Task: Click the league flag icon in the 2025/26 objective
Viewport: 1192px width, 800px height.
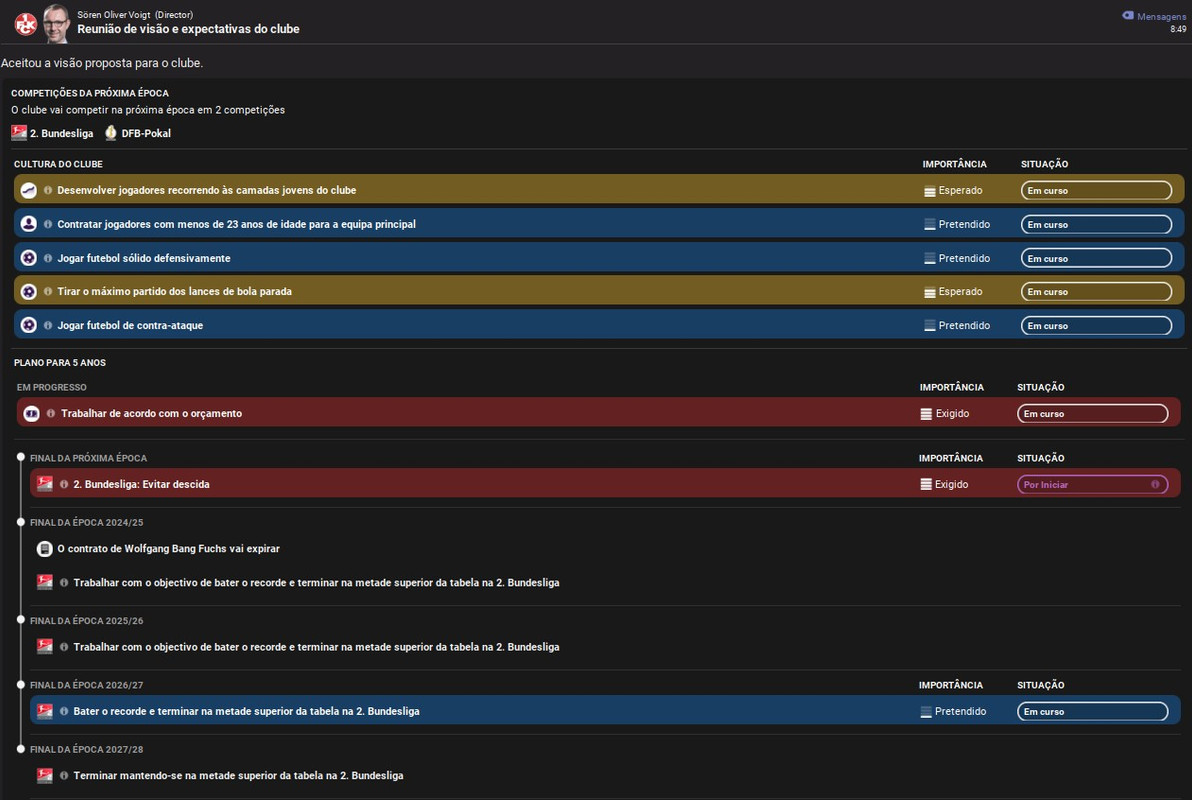Action: [45, 646]
